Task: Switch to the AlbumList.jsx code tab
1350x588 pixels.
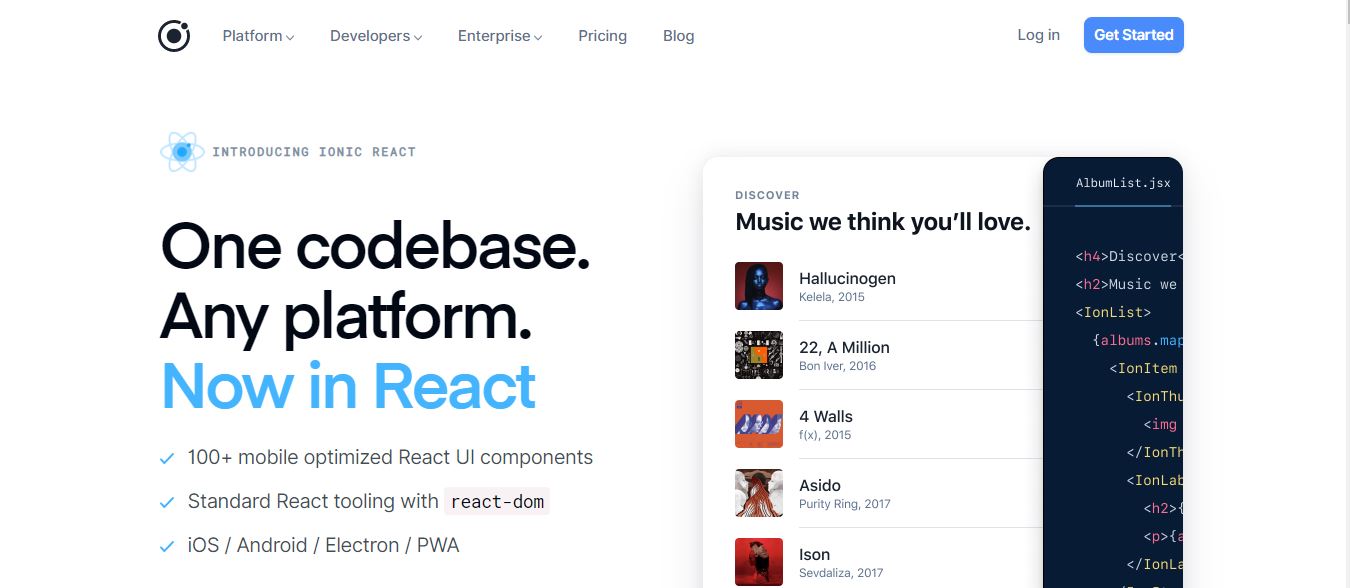Action: pos(1122,183)
